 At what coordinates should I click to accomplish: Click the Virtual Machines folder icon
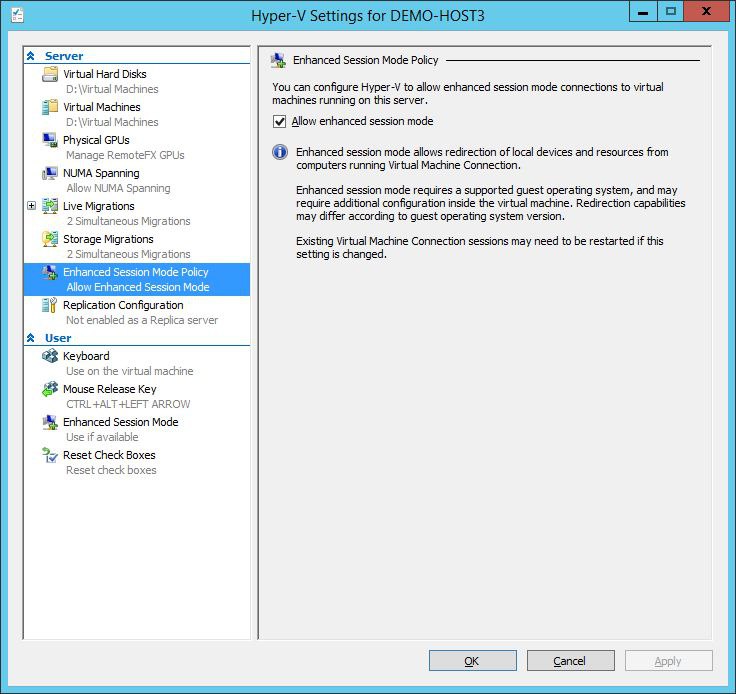coord(50,107)
